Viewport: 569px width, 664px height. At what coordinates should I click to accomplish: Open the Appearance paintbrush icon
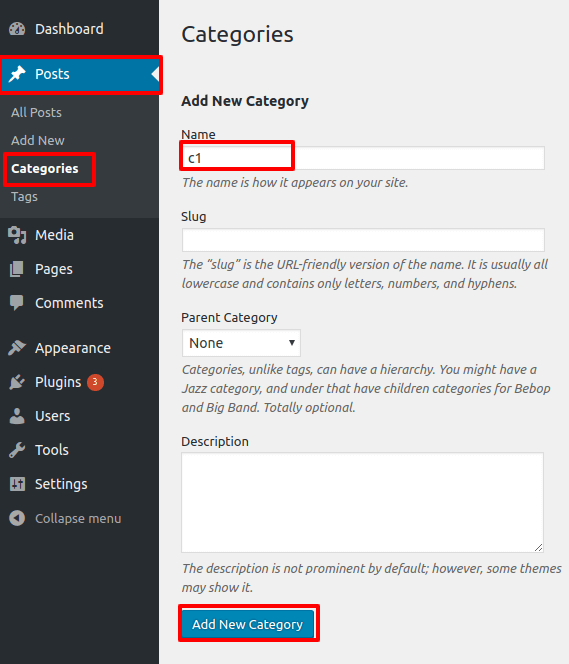tap(17, 348)
